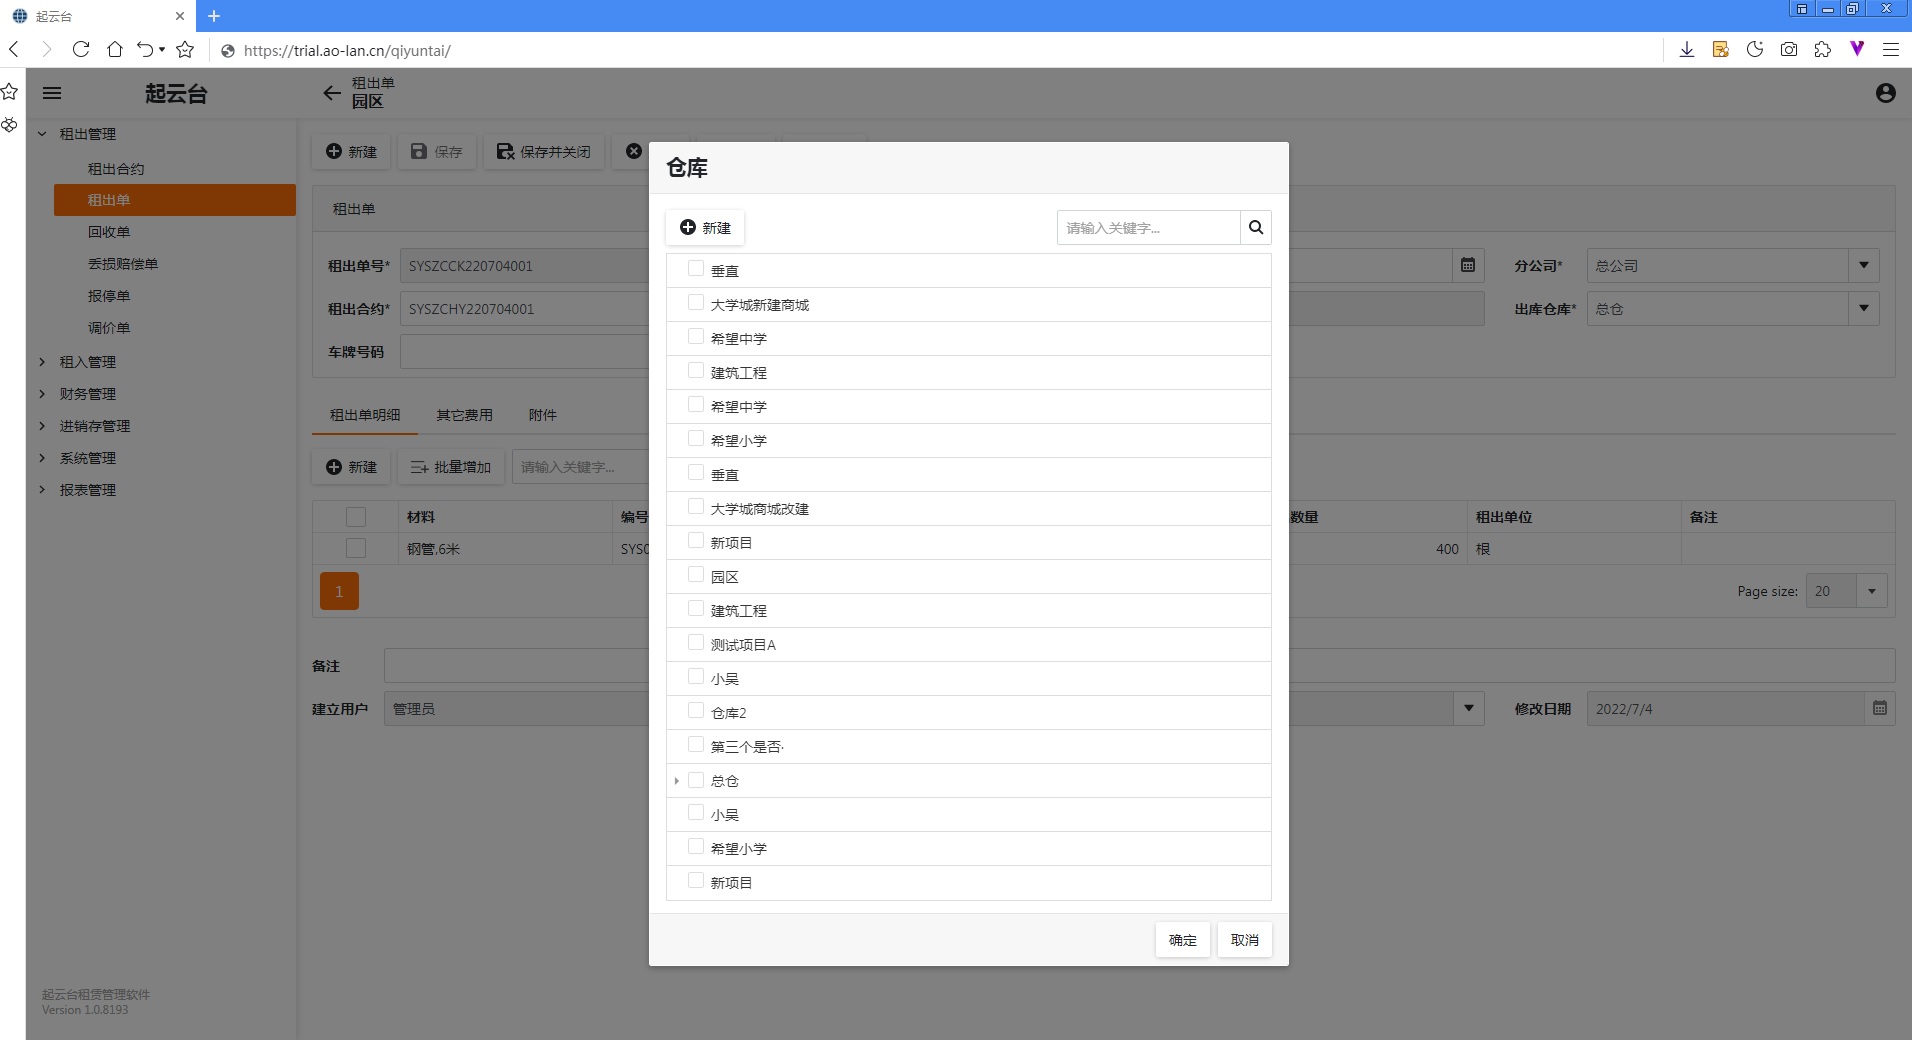Click the 车牌号码 input field
The image size is (1912, 1040).
pos(525,351)
